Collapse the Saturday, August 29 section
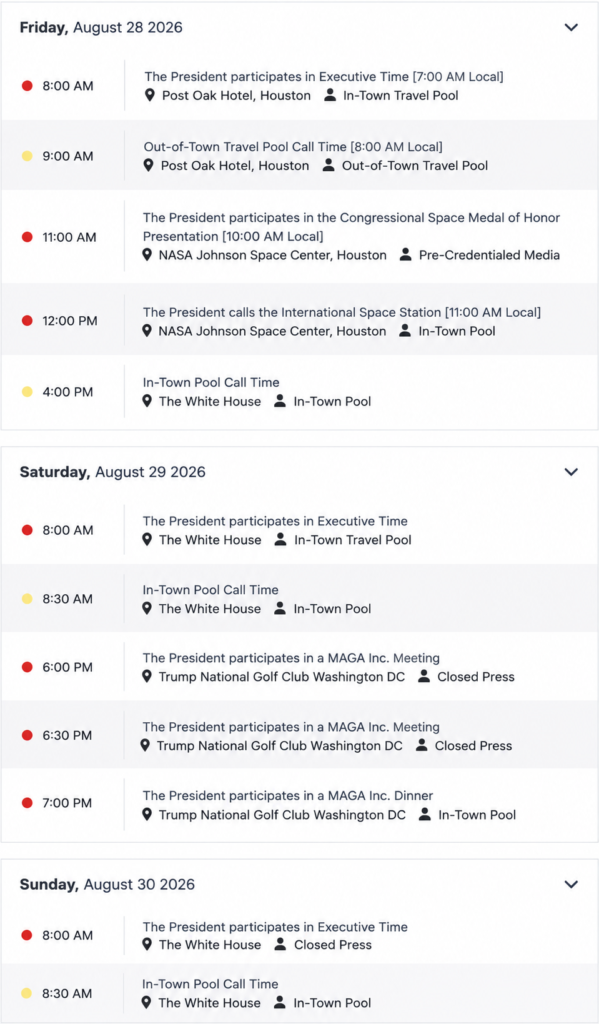This screenshot has height=1024, width=599. (571, 472)
